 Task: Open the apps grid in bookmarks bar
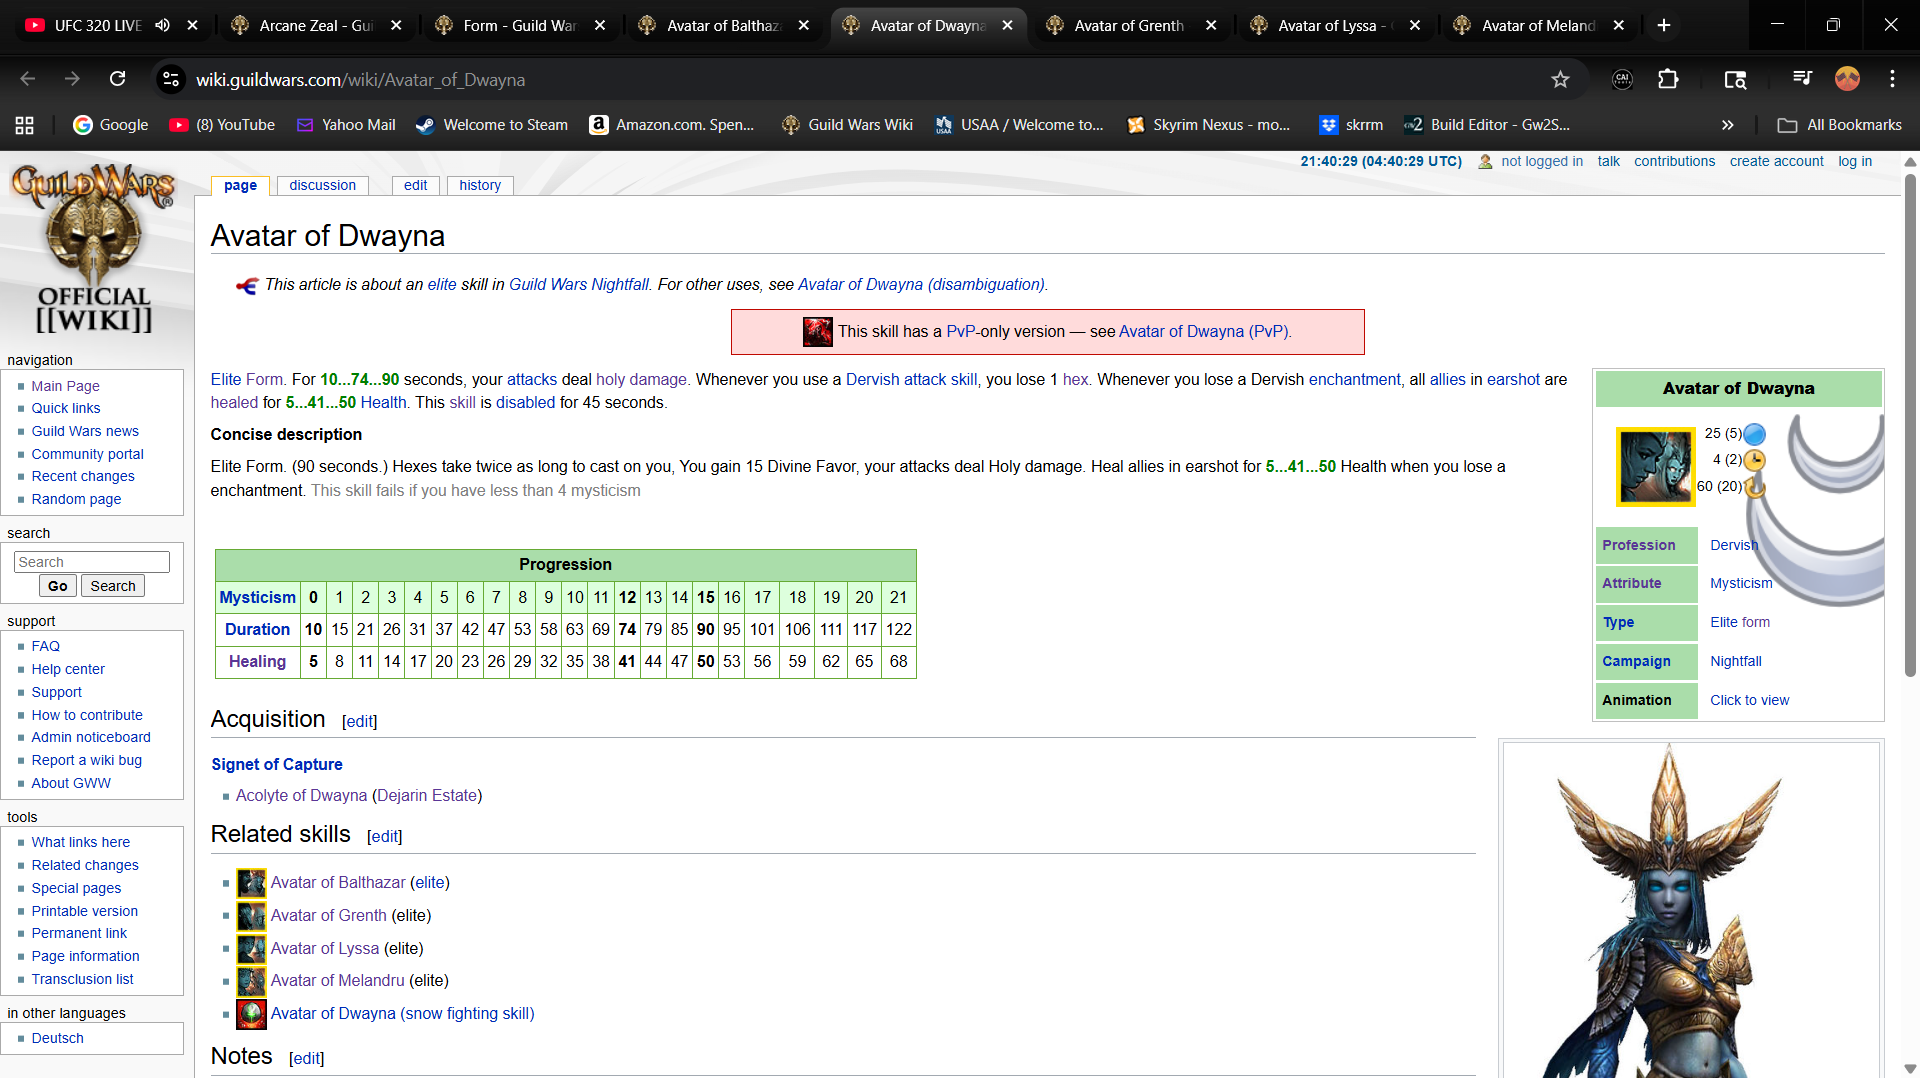pos(25,125)
